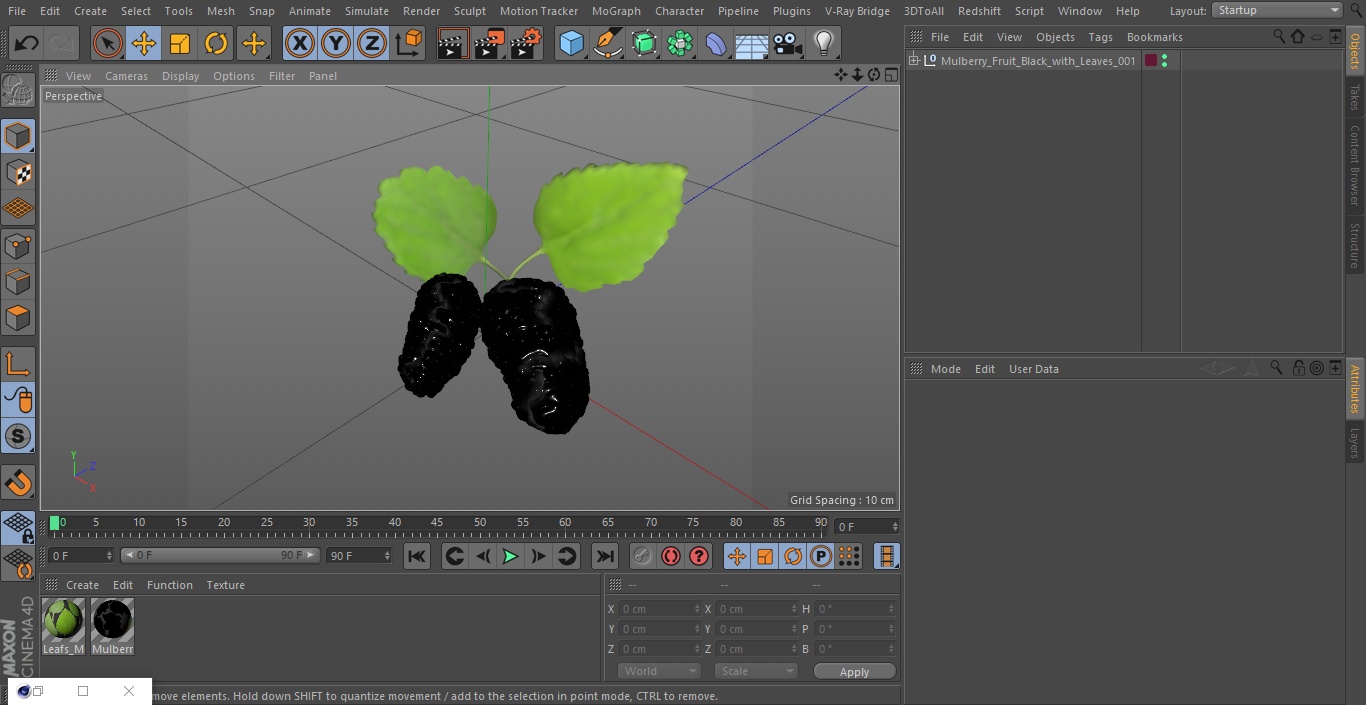Screen dimensions: 1366x705
Task: Select the Live Selection tool
Action: (x=107, y=43)
